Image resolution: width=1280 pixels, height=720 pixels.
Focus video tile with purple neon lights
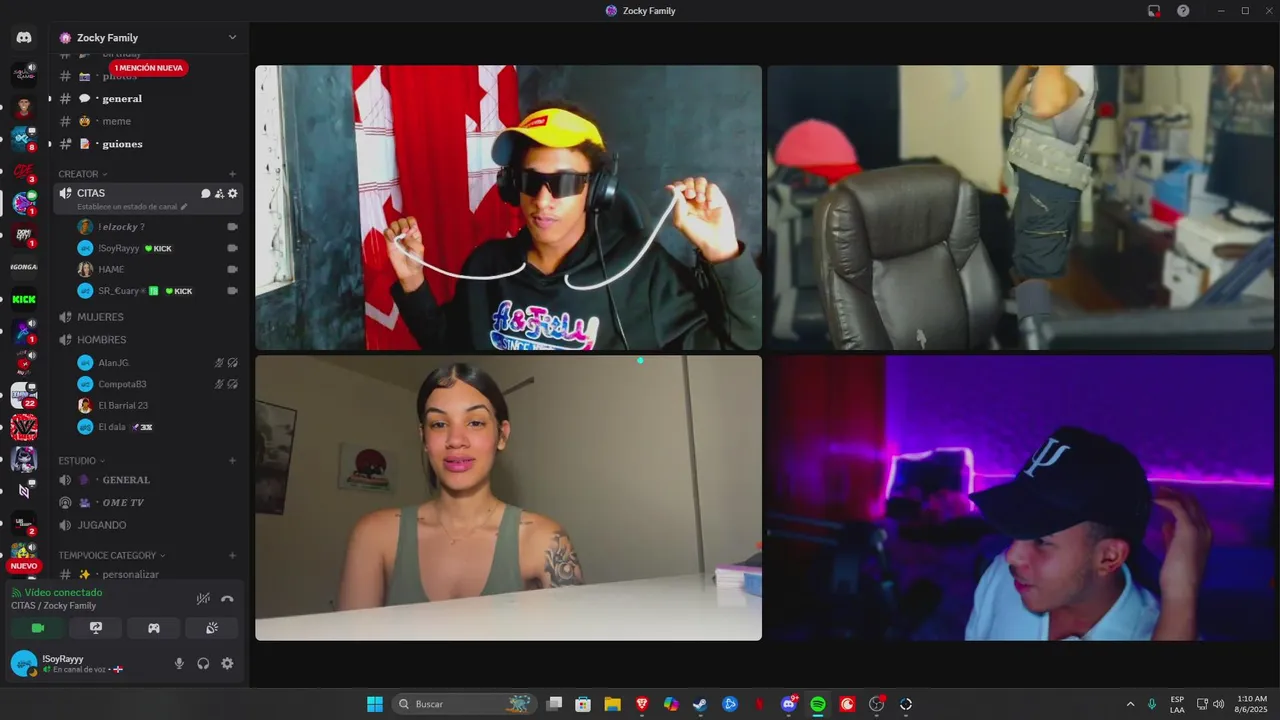pos(1020,498)
